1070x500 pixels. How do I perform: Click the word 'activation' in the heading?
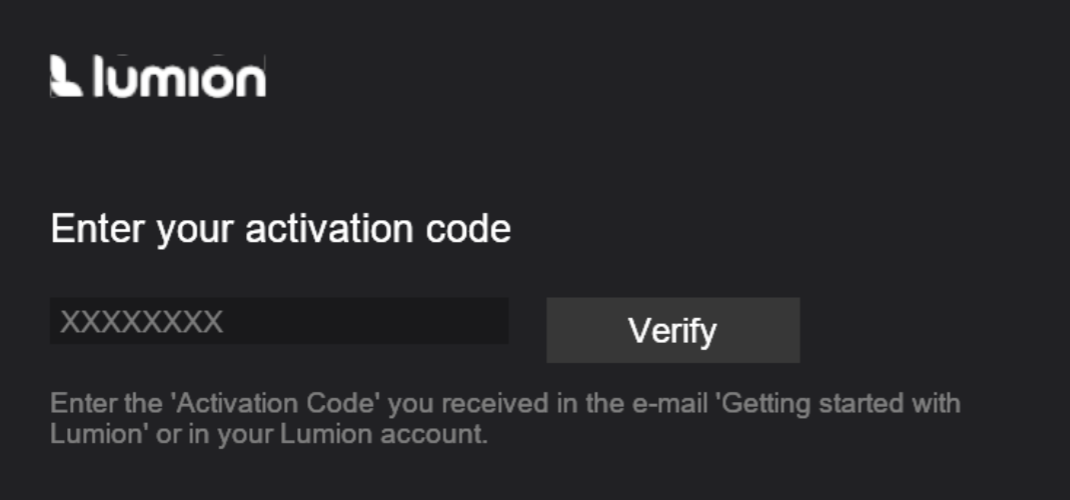[x=330, y=228]
